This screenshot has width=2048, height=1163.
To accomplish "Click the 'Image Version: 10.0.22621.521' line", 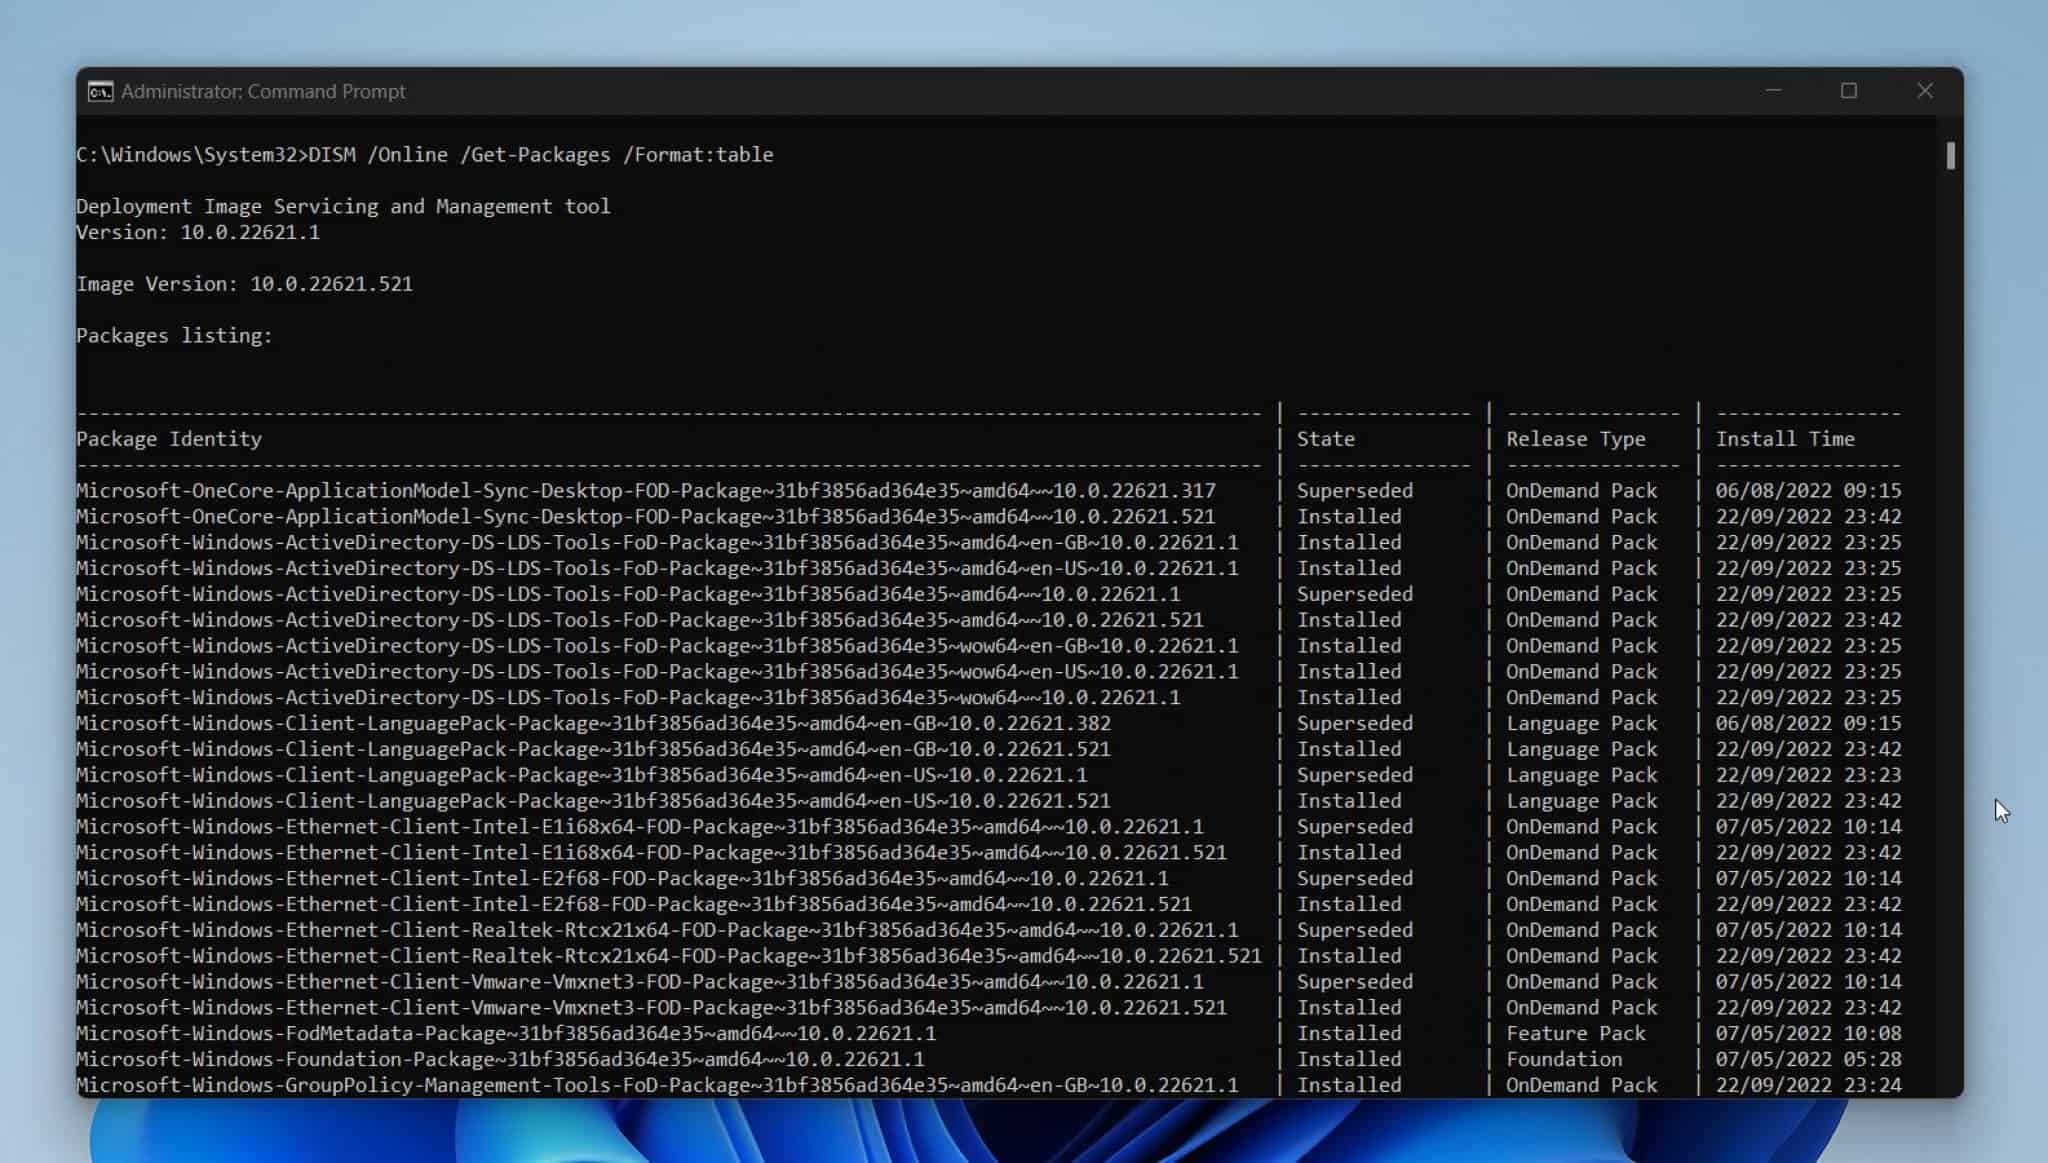I will (x=244, y=284).
